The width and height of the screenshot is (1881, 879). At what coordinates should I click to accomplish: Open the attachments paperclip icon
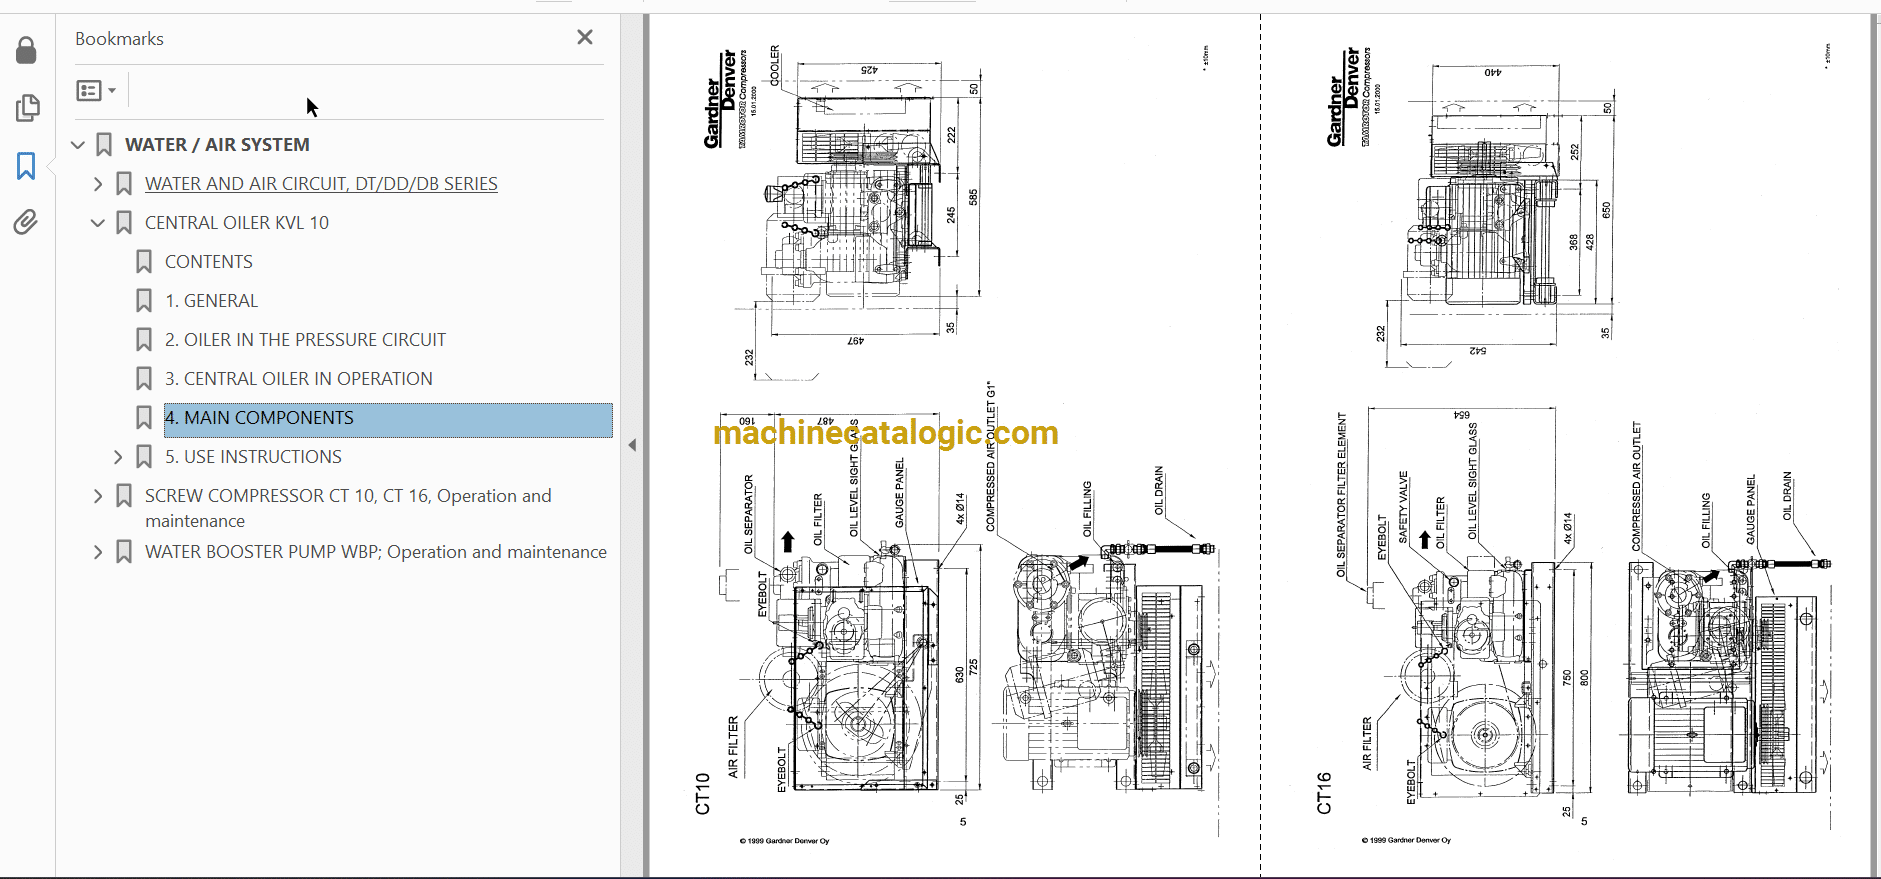pos(27,221)
